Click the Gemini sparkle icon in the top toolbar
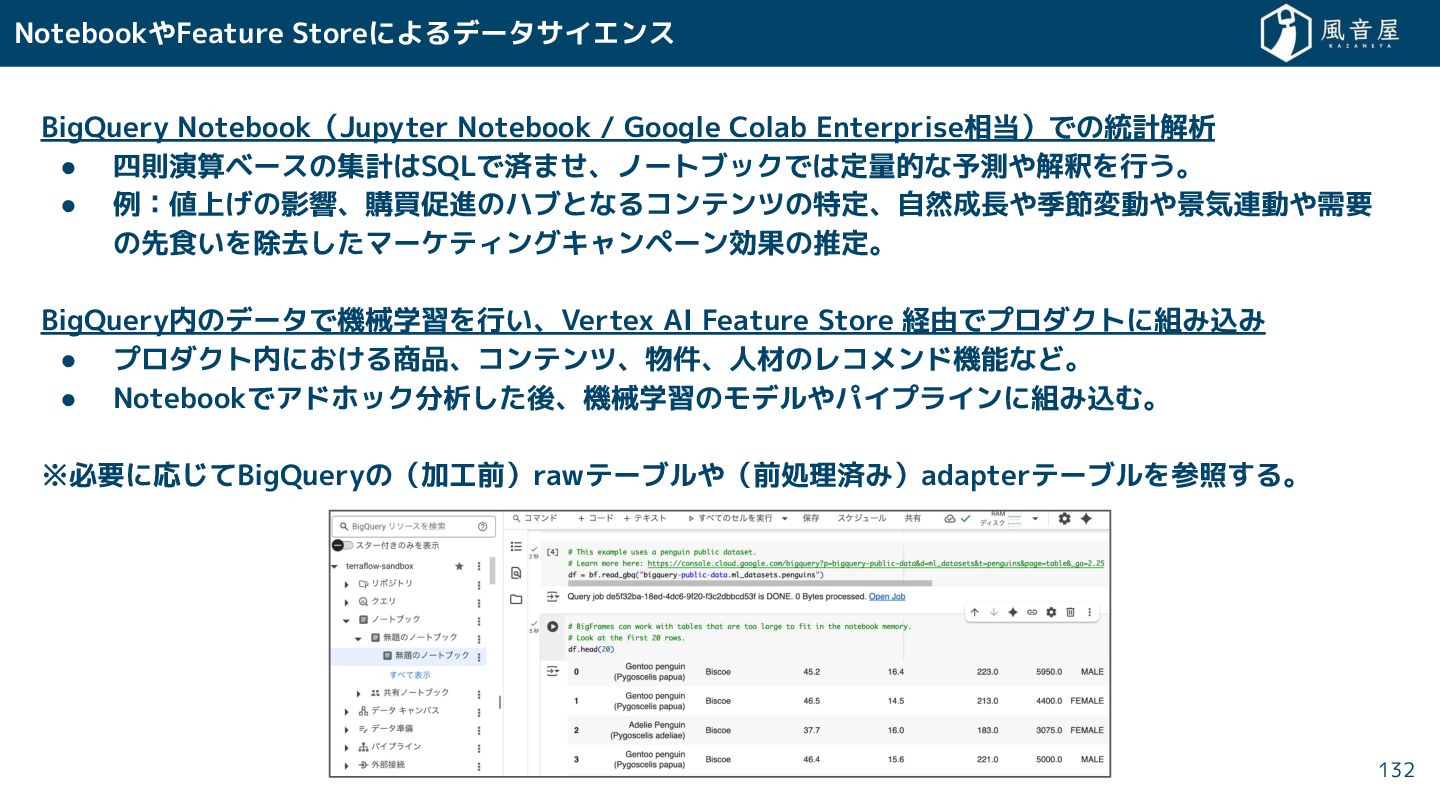The width and height of the screenshot is (1440, 810). click(x=1086, y=519)
